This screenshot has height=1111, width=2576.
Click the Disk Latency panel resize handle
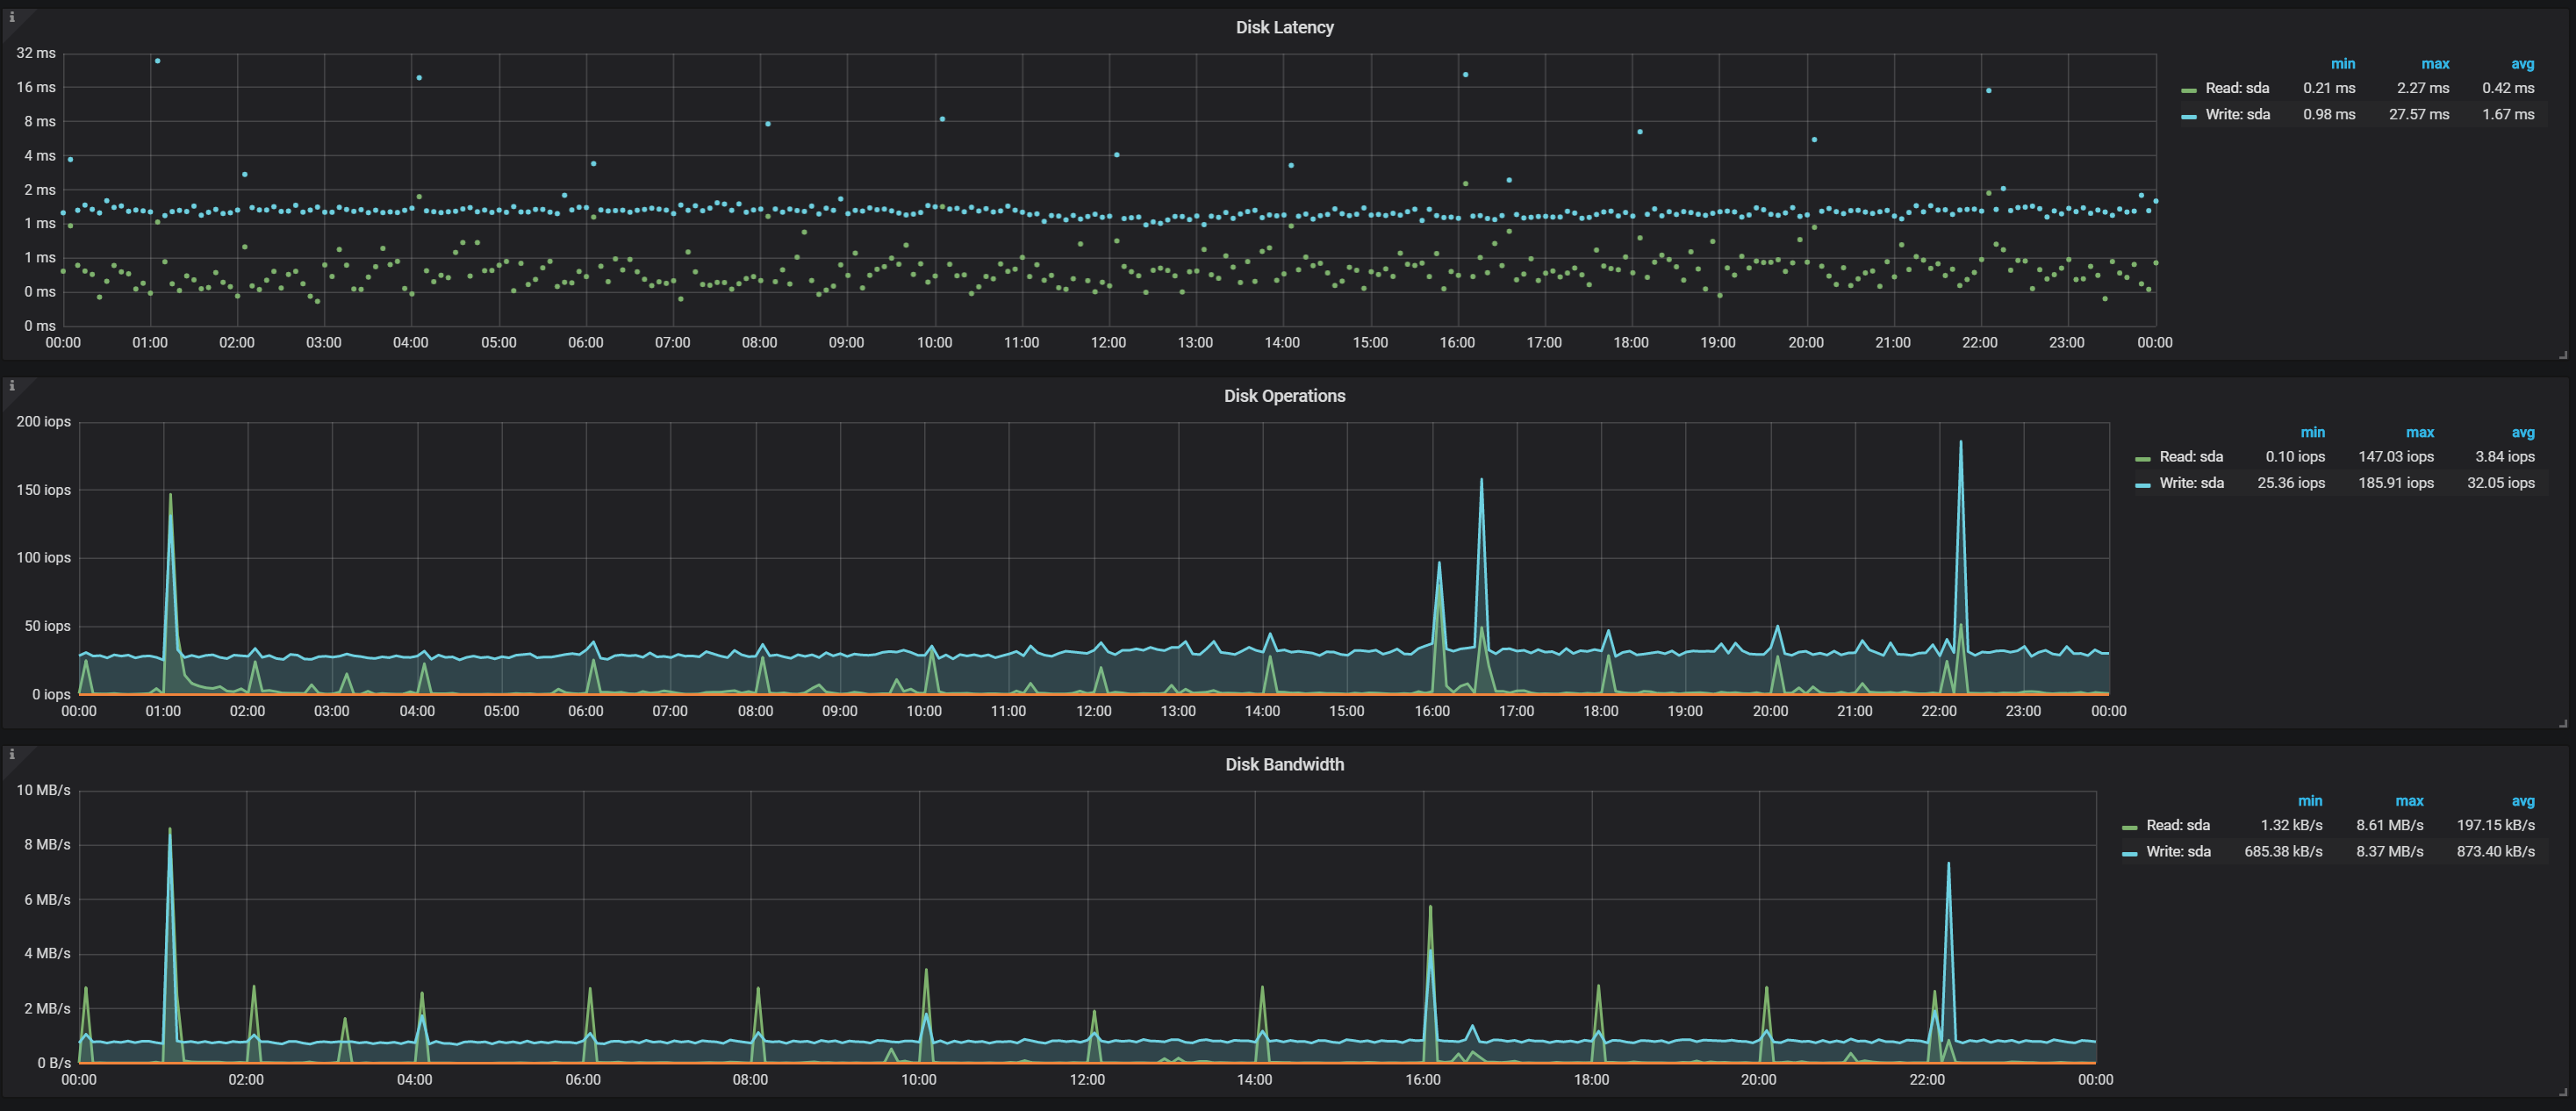[2563, 354]
